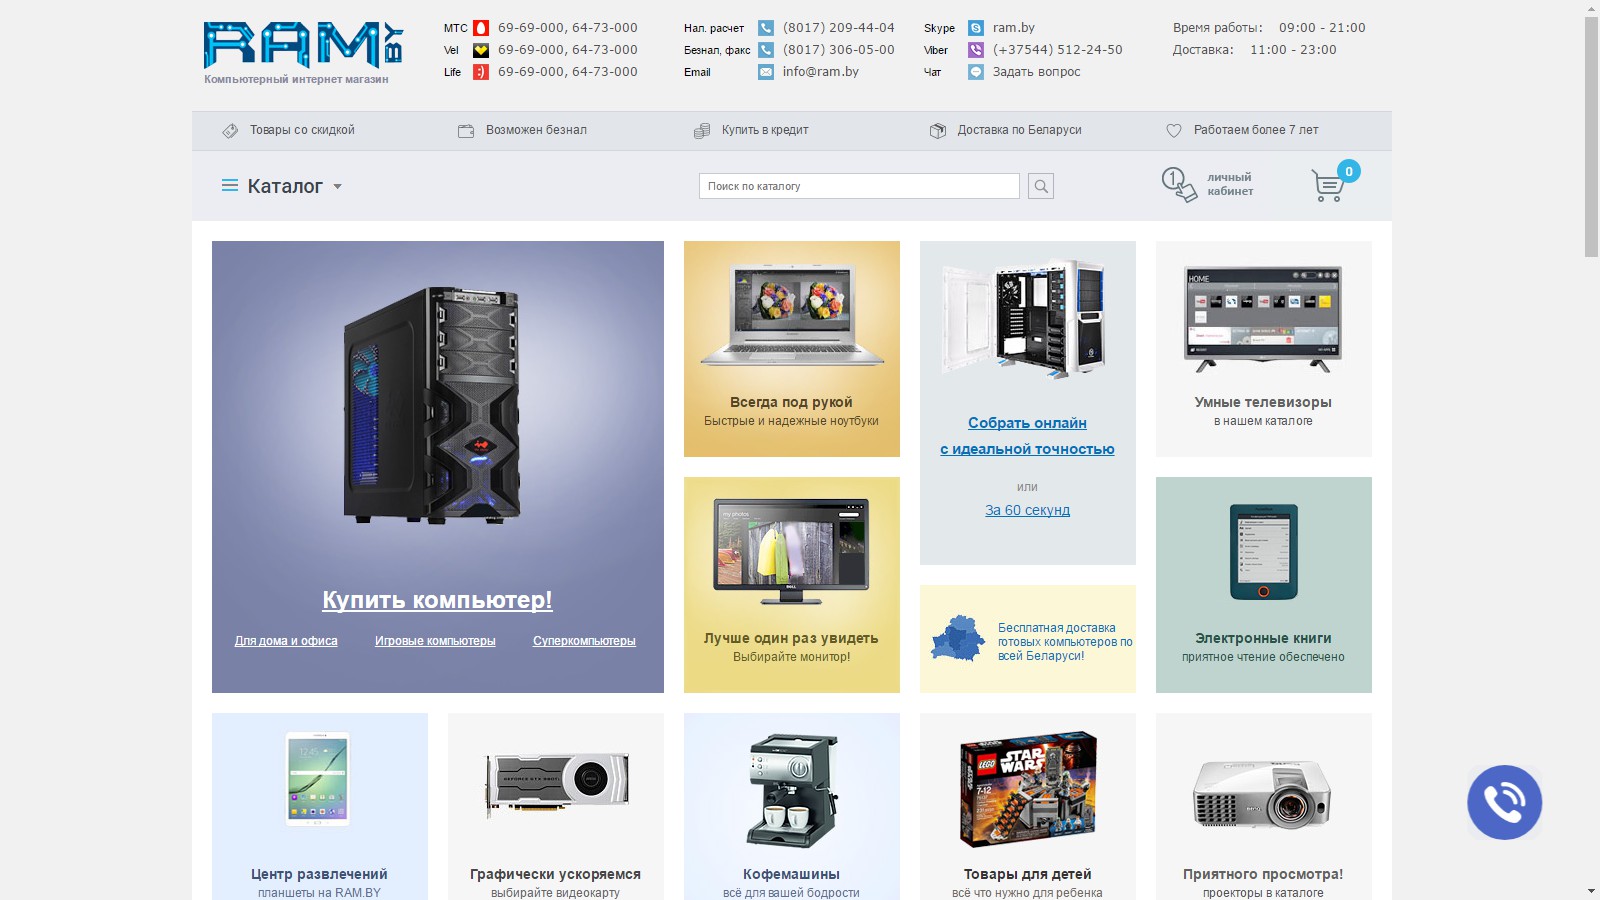Click the MTC operator icon

tap(481, 28)
